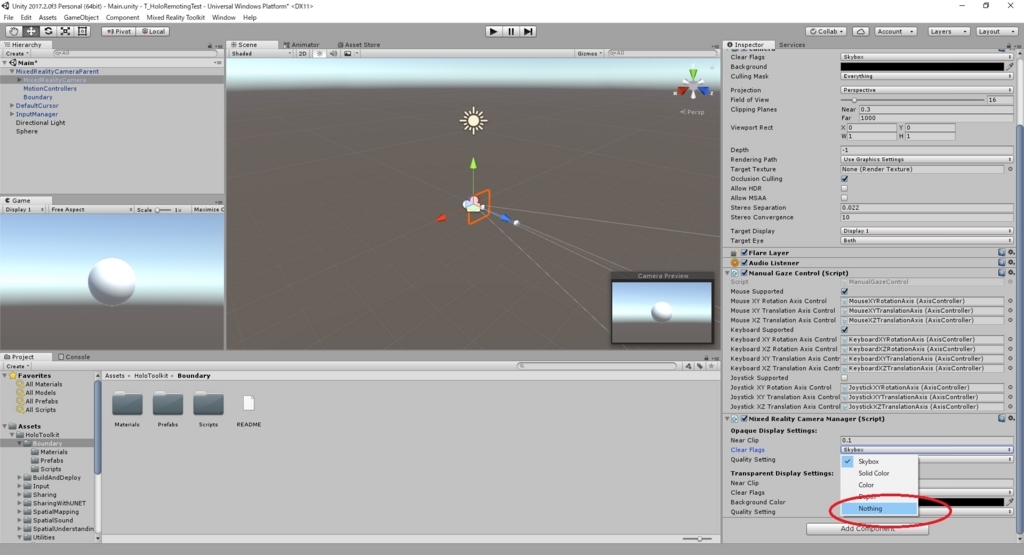Toggle scene effects image icon
The image size is (1024, 555).
(x=348, y=54)
